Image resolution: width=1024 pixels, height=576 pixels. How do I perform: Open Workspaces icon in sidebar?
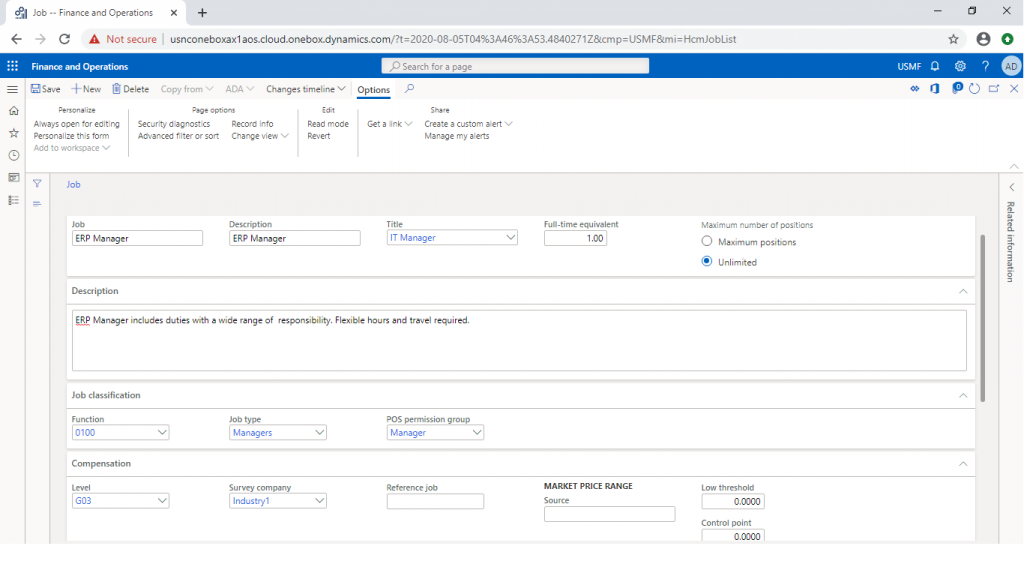click(x=14, y=178)
